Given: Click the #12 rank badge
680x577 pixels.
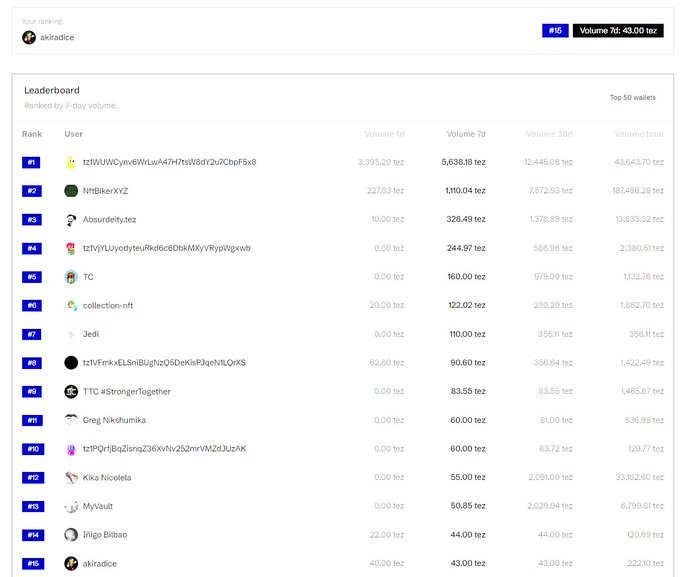Looking at the screenshot, I should [33, 478].
